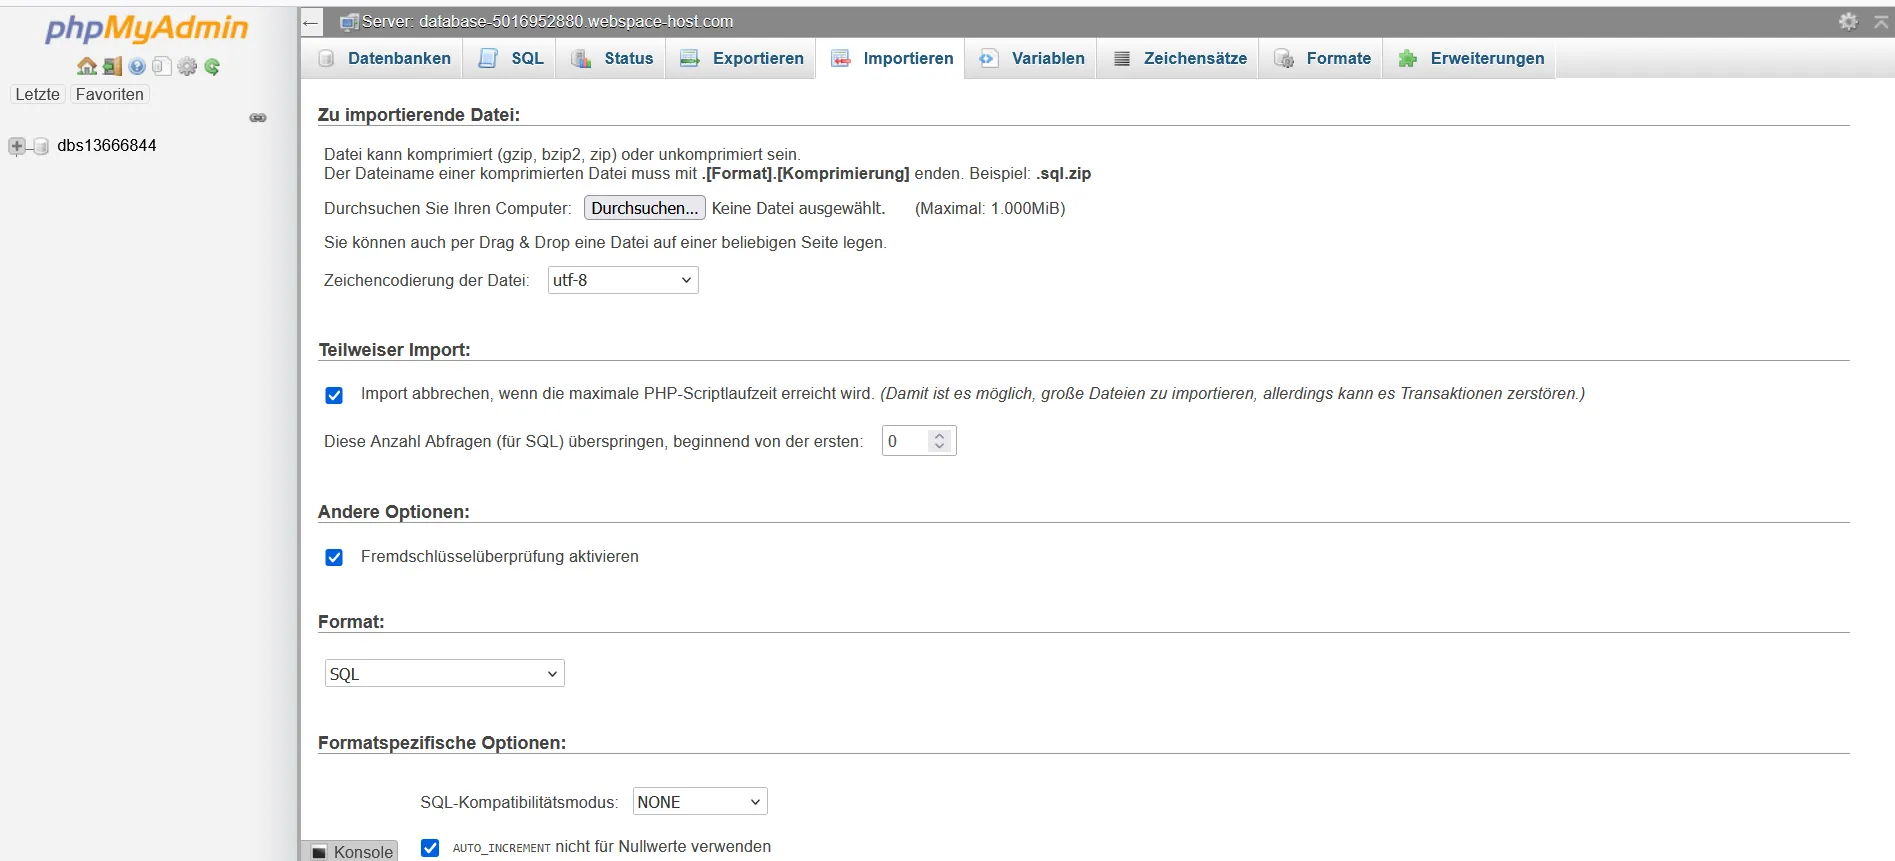The height and width of the screenshot is (861, 1895).
Task: Go to home via house icon
Action: 87,66
